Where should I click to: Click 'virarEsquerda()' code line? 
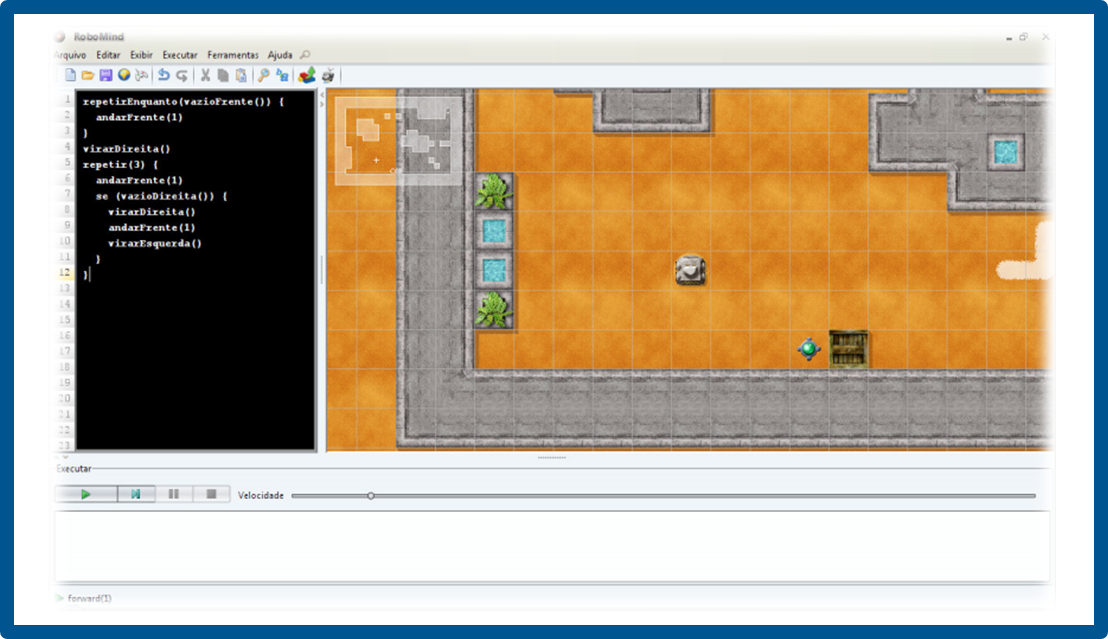tap(155, 243)
